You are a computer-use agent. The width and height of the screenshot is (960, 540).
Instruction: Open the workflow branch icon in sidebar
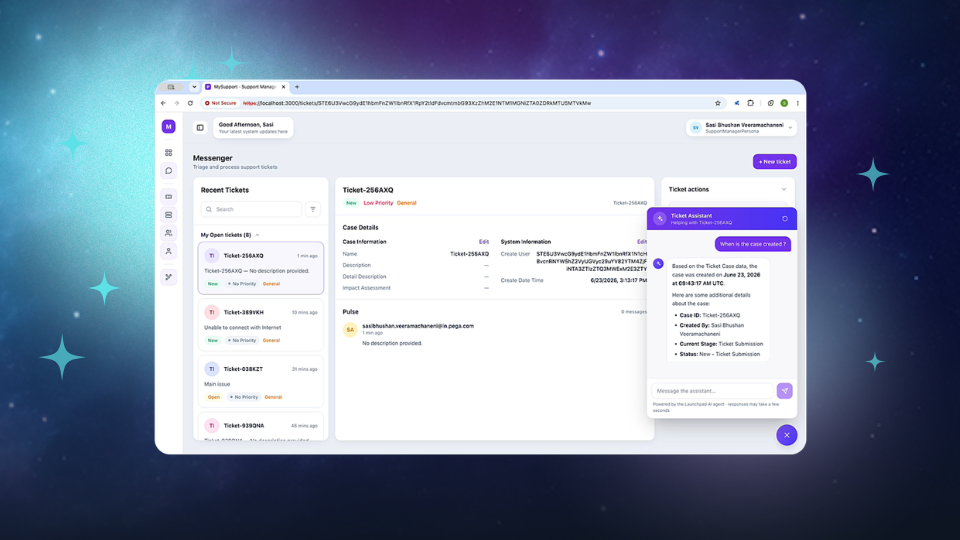168,277
